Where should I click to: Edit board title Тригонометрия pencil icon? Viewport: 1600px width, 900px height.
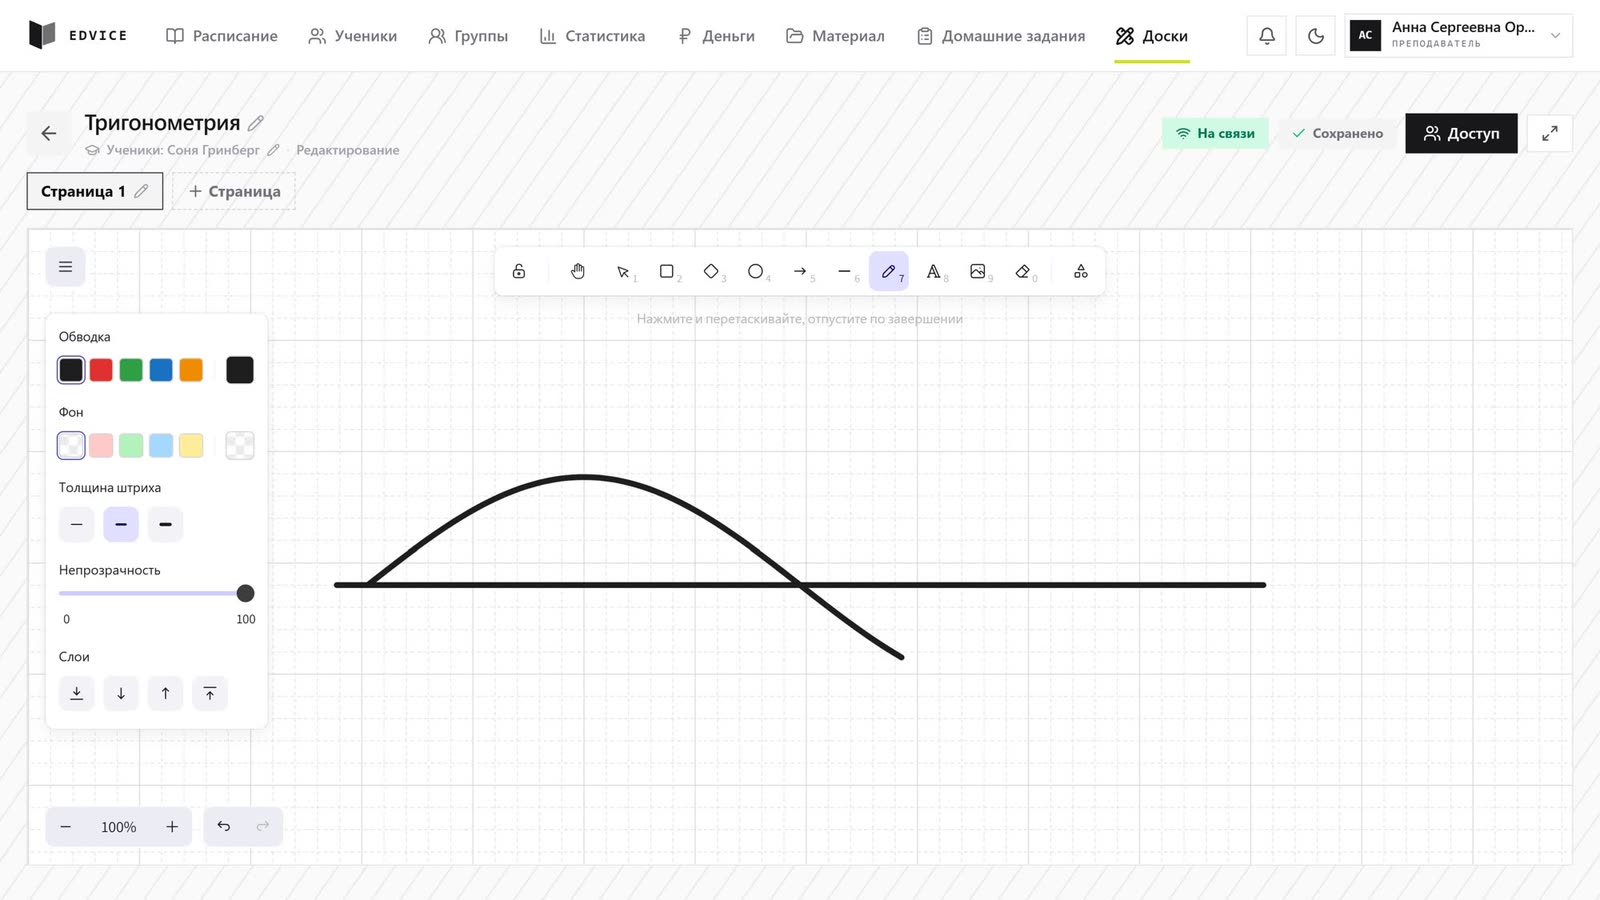point(256,123)
